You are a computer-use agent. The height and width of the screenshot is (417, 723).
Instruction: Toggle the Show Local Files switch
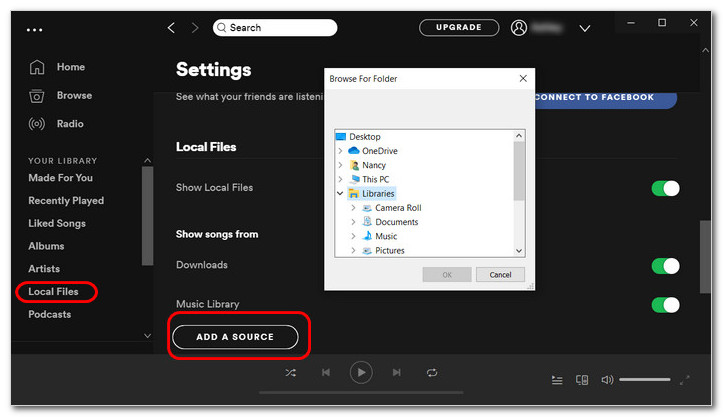tap(665, 188)
